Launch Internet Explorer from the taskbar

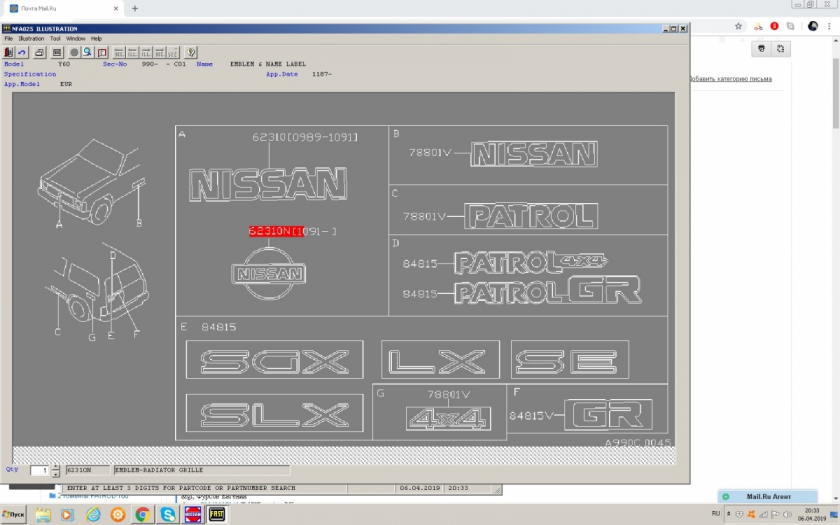tap(93, 515)
